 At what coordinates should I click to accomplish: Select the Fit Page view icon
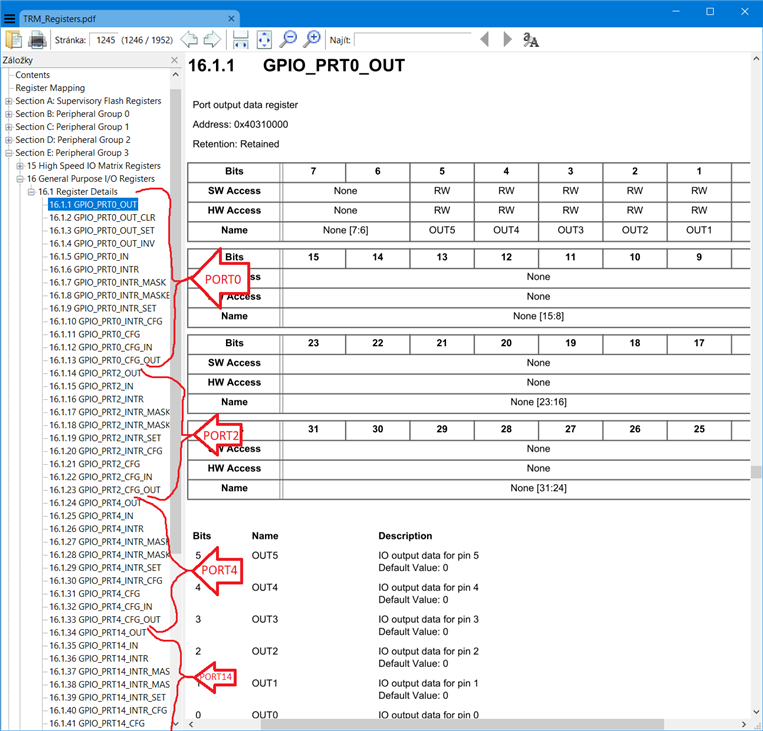pyautogui.click(x=264, y=40)
